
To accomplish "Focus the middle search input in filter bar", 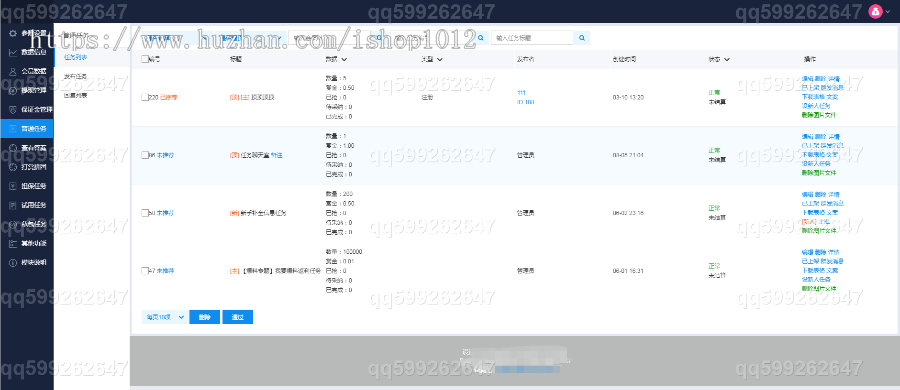I will [x=431, y=38].
